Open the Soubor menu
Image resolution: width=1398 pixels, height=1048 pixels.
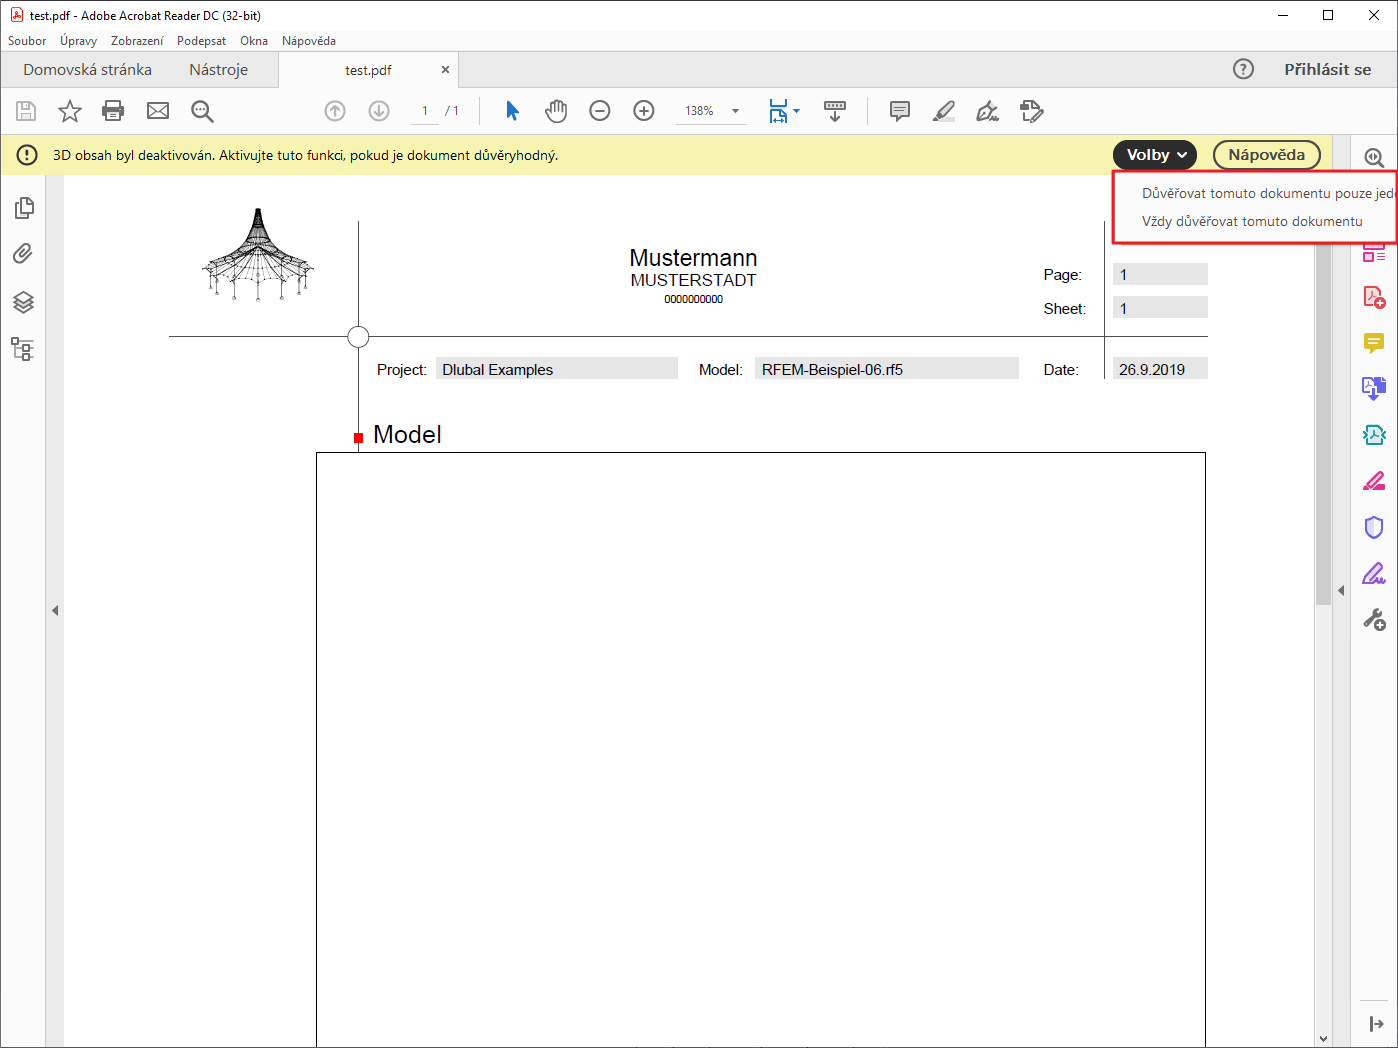pos(27,41)
